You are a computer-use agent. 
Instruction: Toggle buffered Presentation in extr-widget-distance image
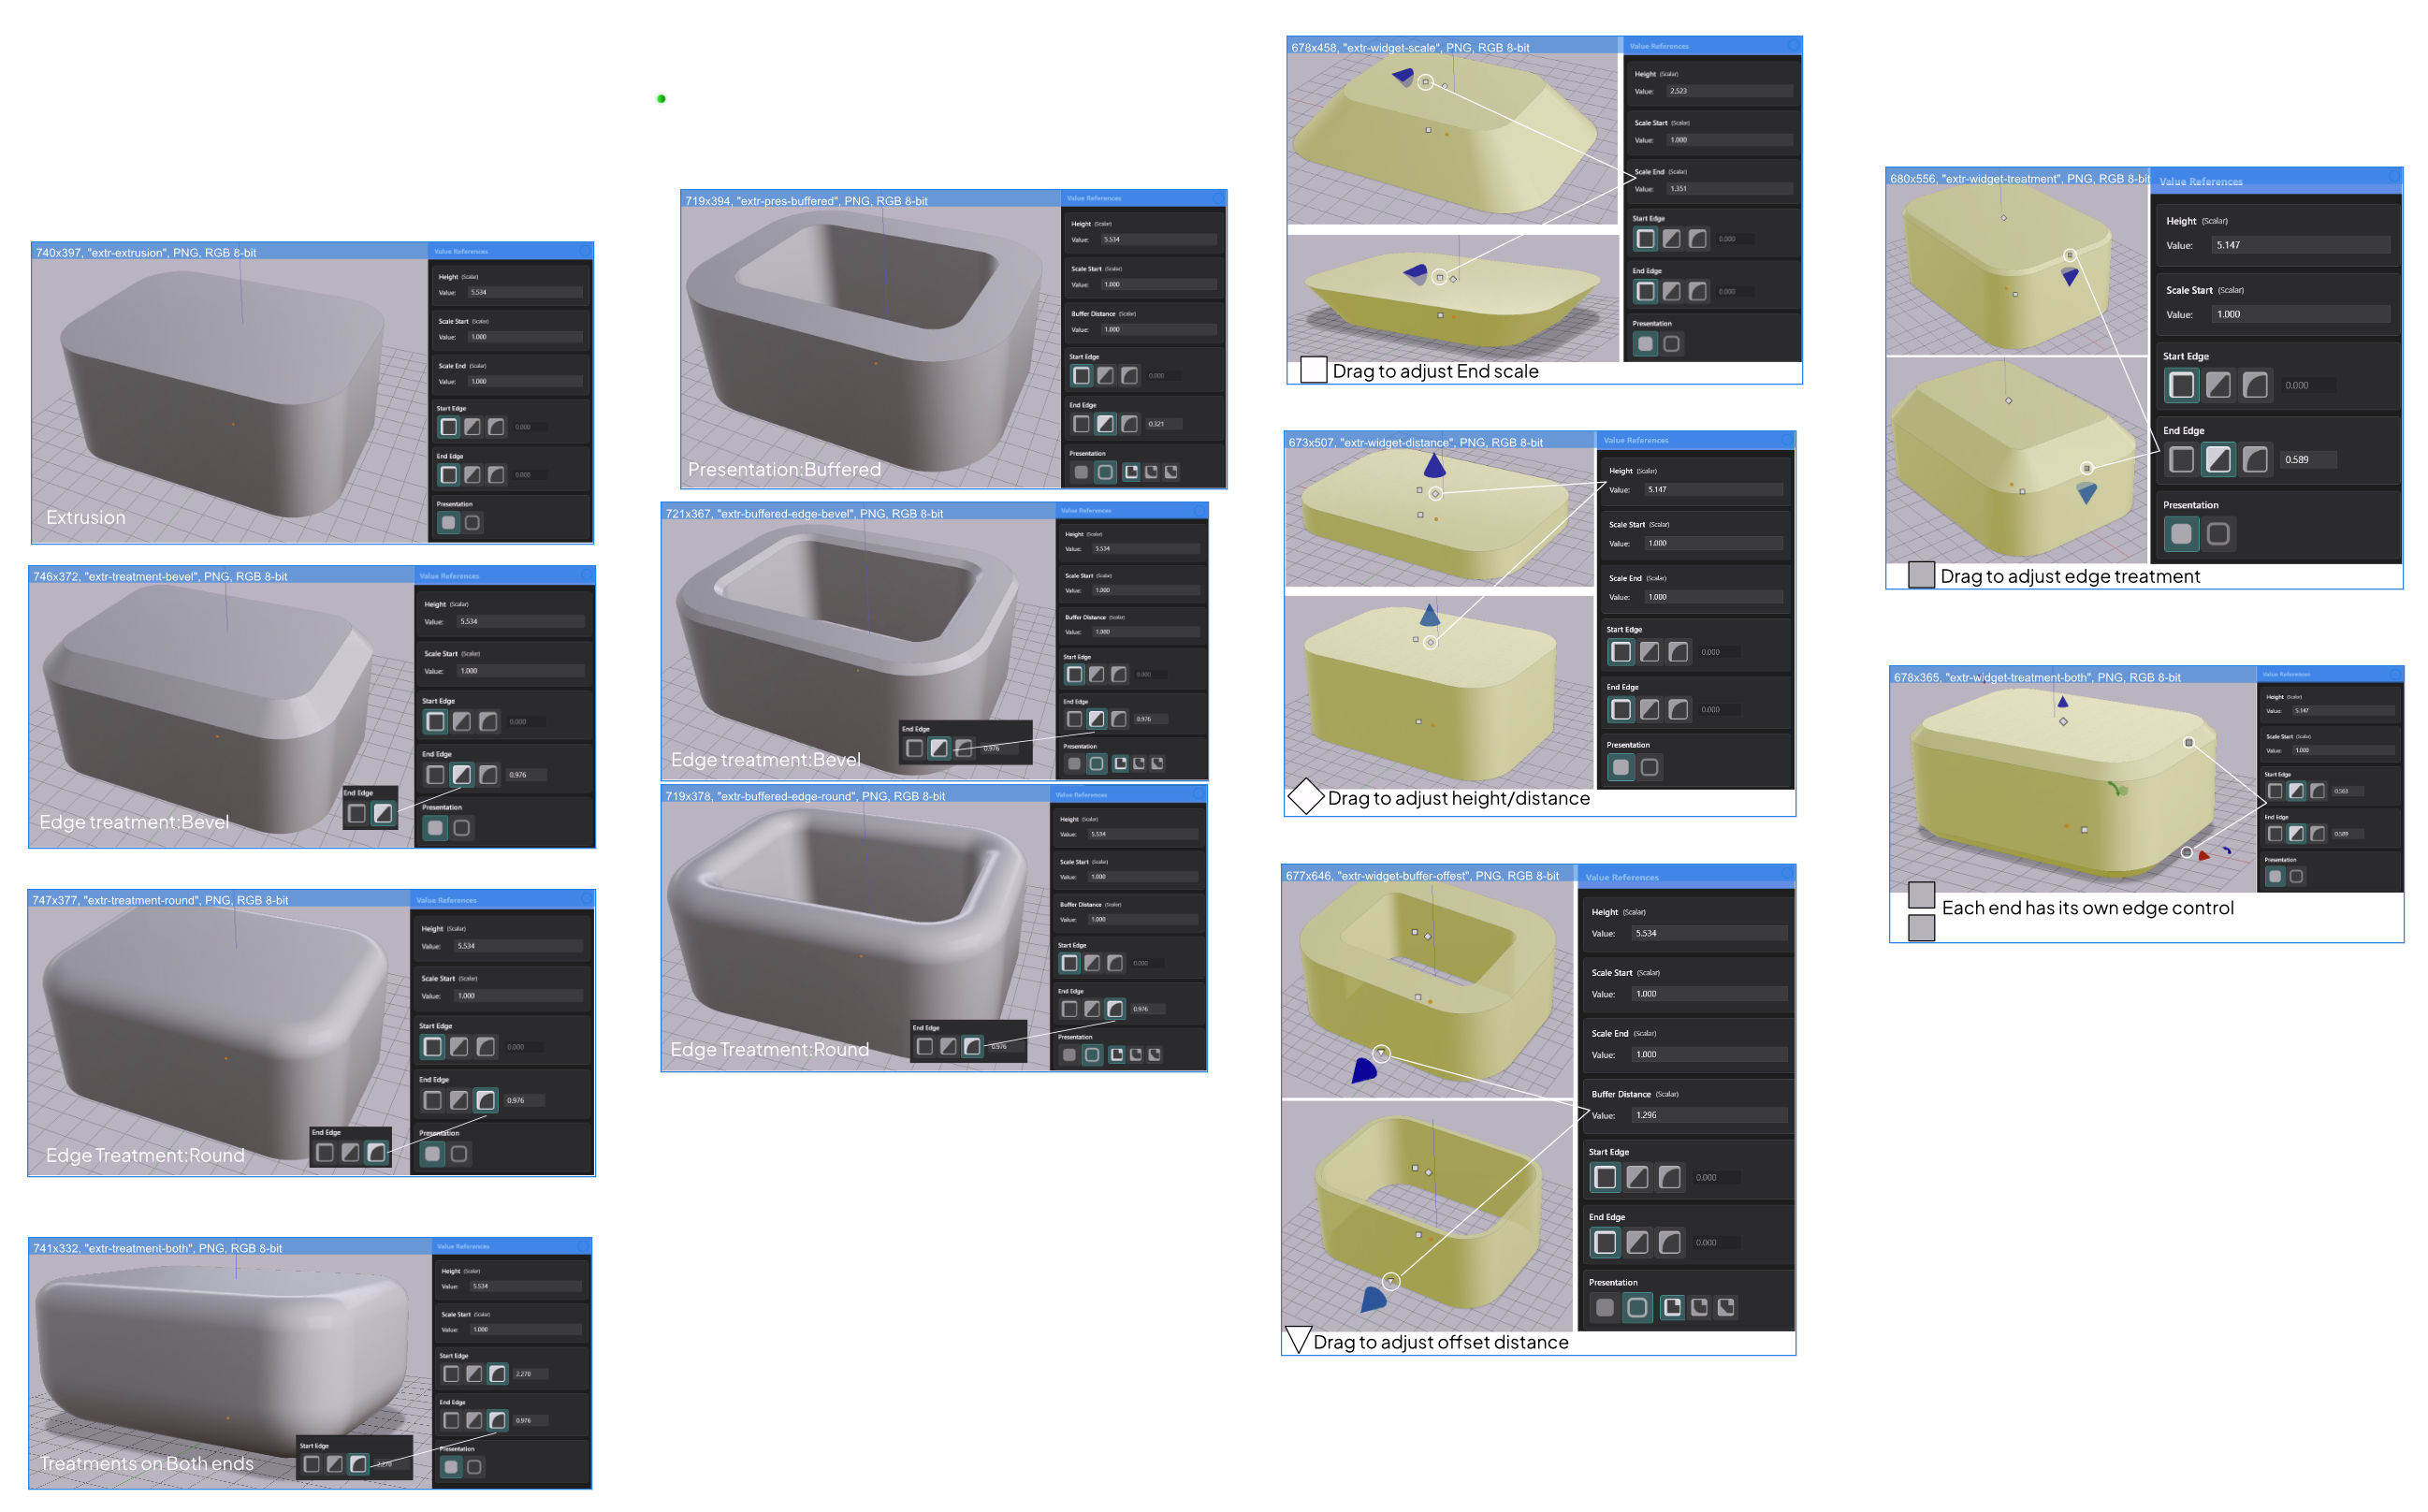(x=1650, y=767)
